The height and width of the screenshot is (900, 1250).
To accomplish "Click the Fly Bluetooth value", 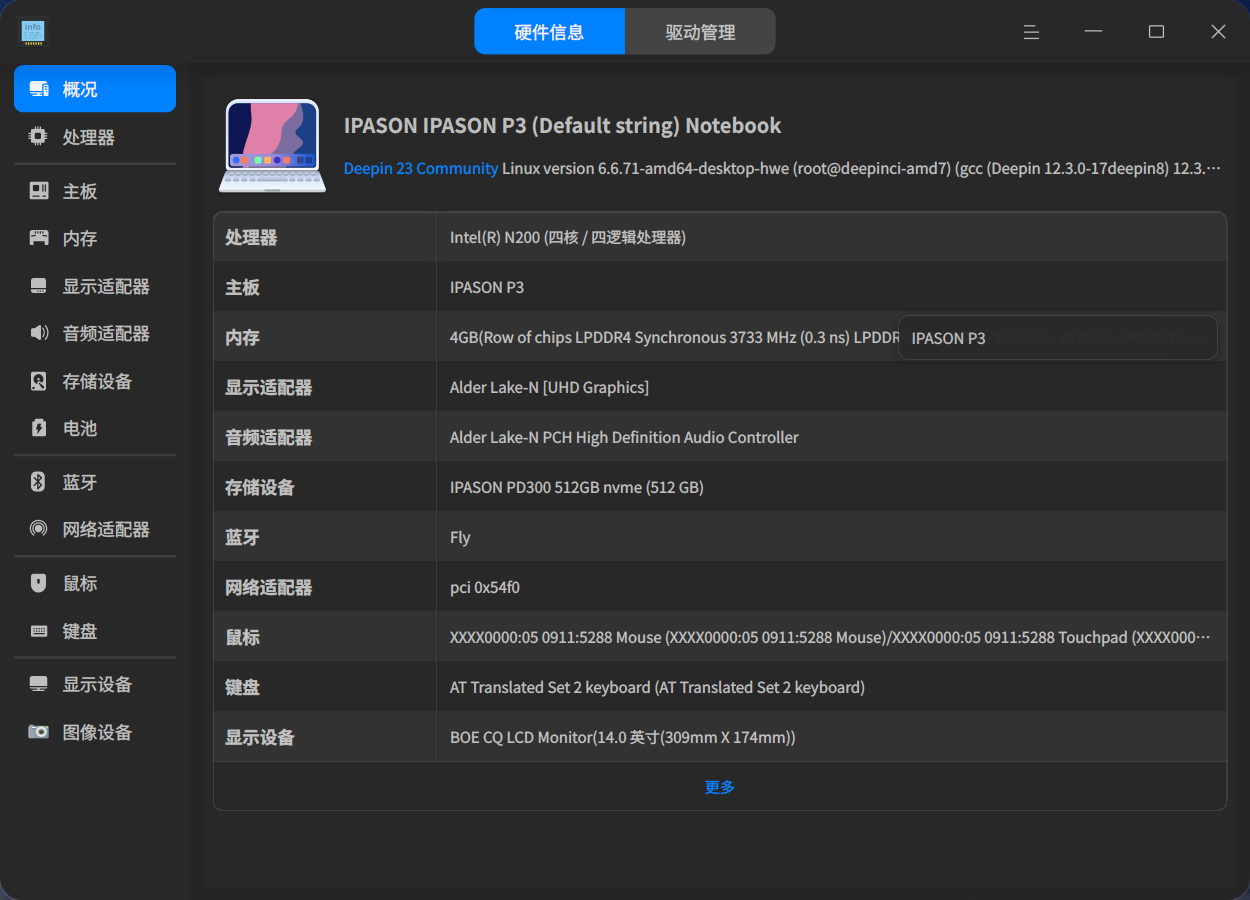I will point(460,537).
